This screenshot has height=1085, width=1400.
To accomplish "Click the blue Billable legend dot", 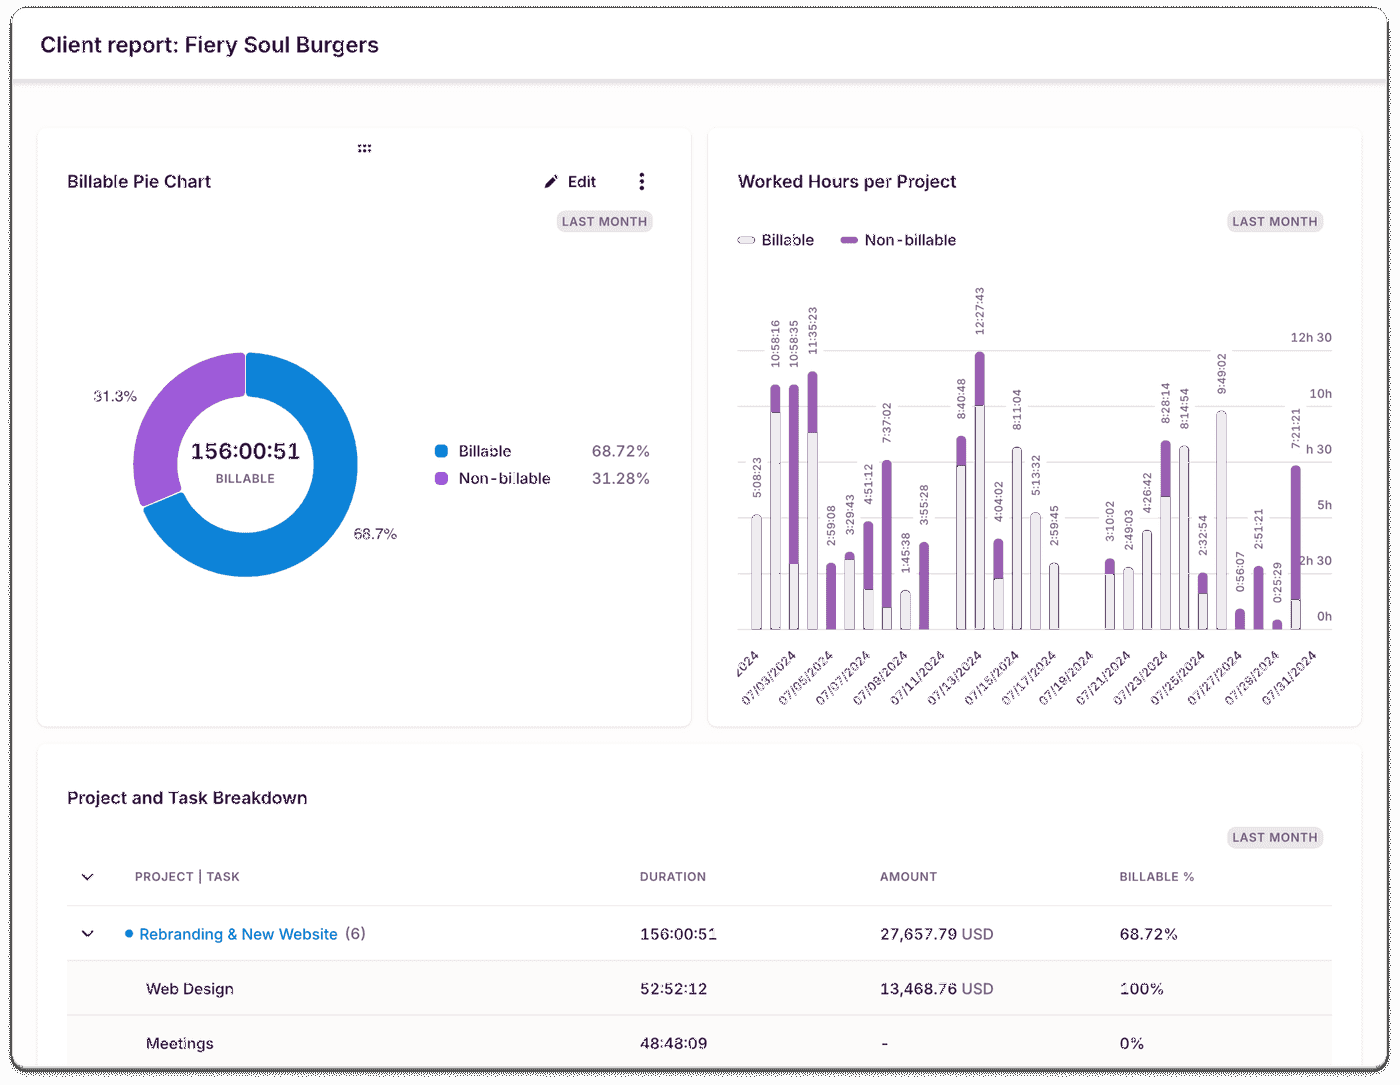I will tap(441, 452).
